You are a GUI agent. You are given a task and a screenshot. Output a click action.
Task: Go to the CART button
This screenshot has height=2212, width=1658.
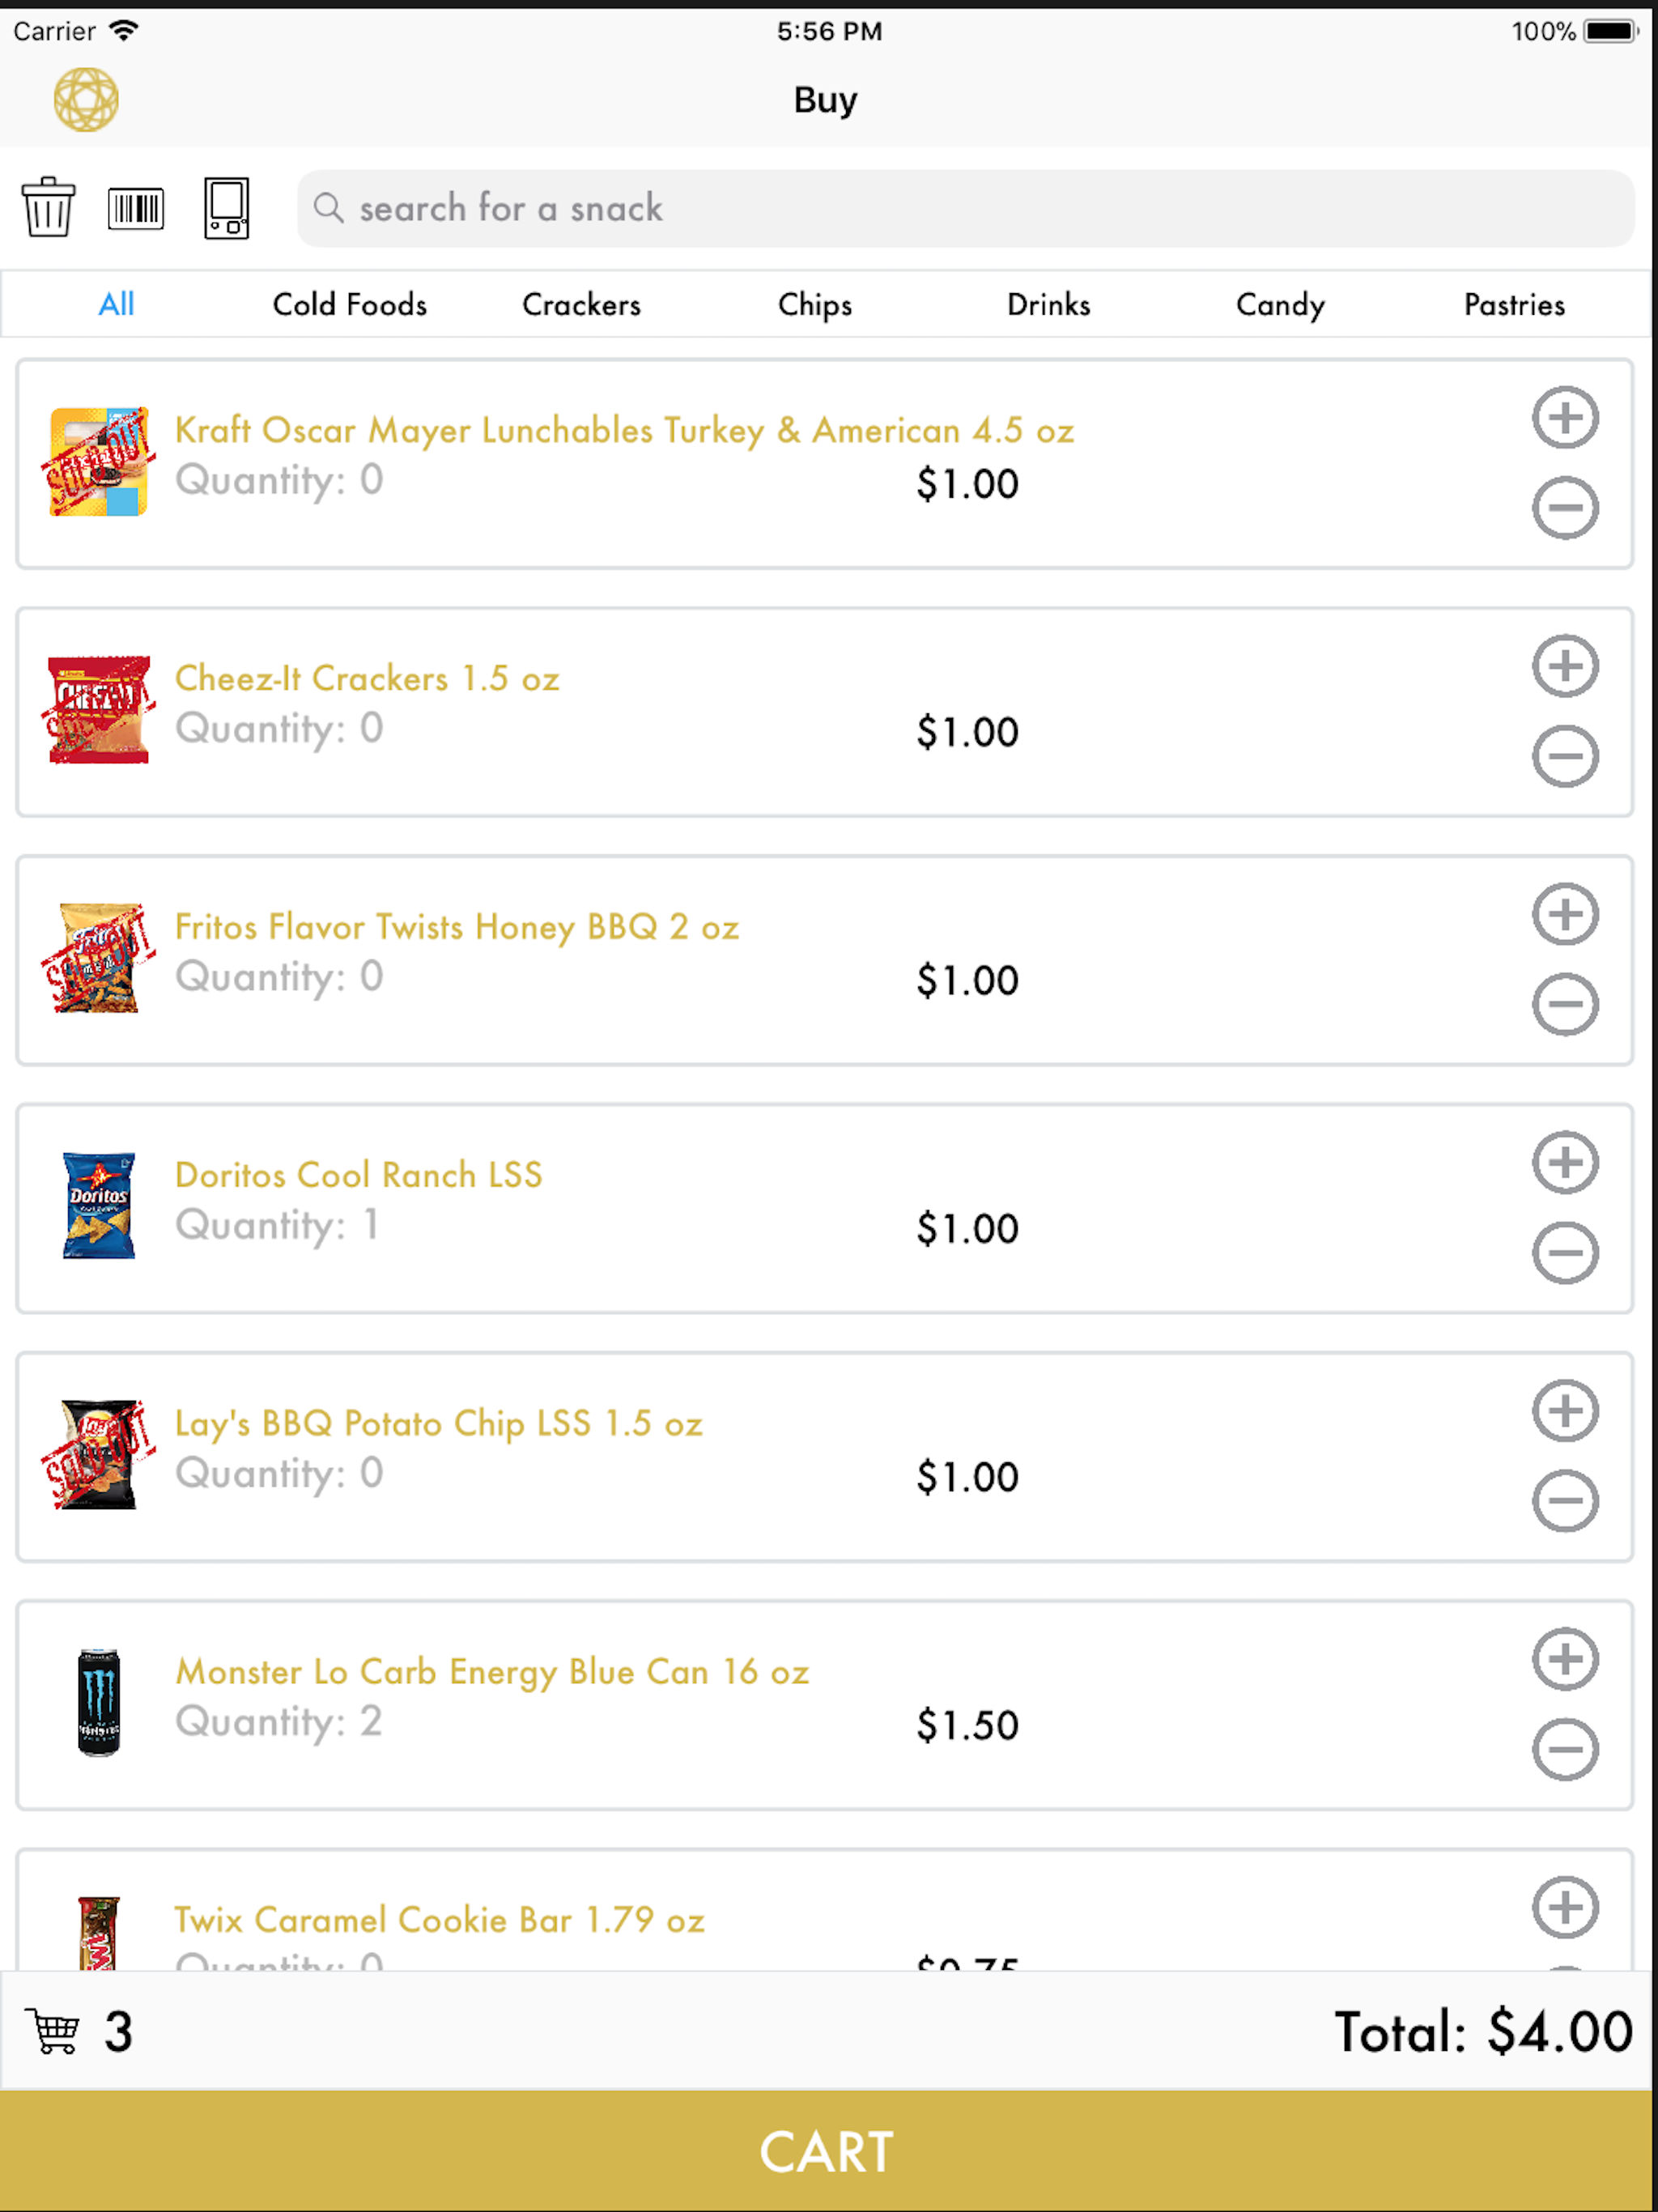pyautogui.click(x=826, y=2151)
